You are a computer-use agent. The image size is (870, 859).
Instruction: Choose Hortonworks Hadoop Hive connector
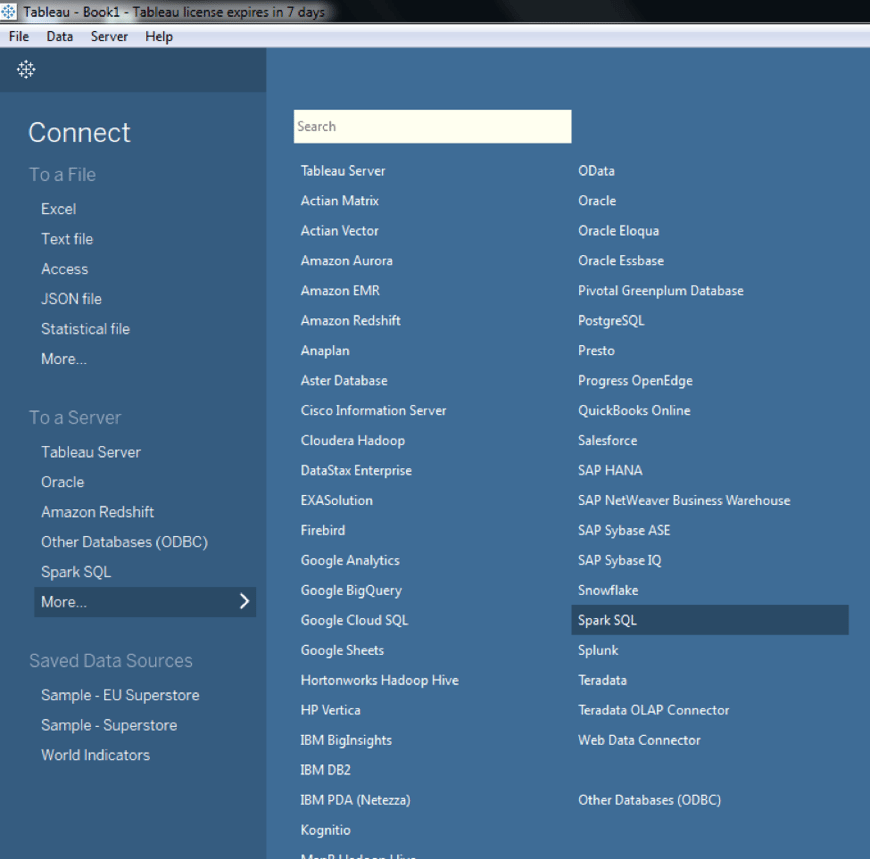[x=380, y=680]
